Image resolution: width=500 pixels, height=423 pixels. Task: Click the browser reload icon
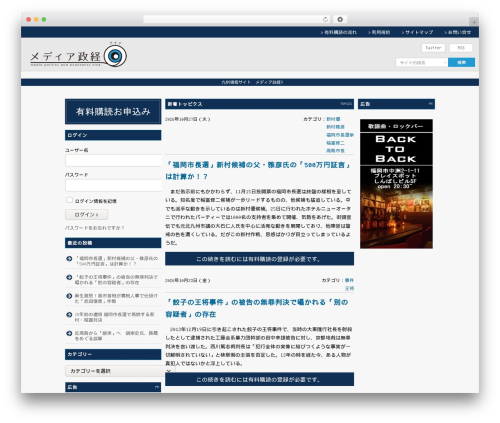click(x=325, y=19)
